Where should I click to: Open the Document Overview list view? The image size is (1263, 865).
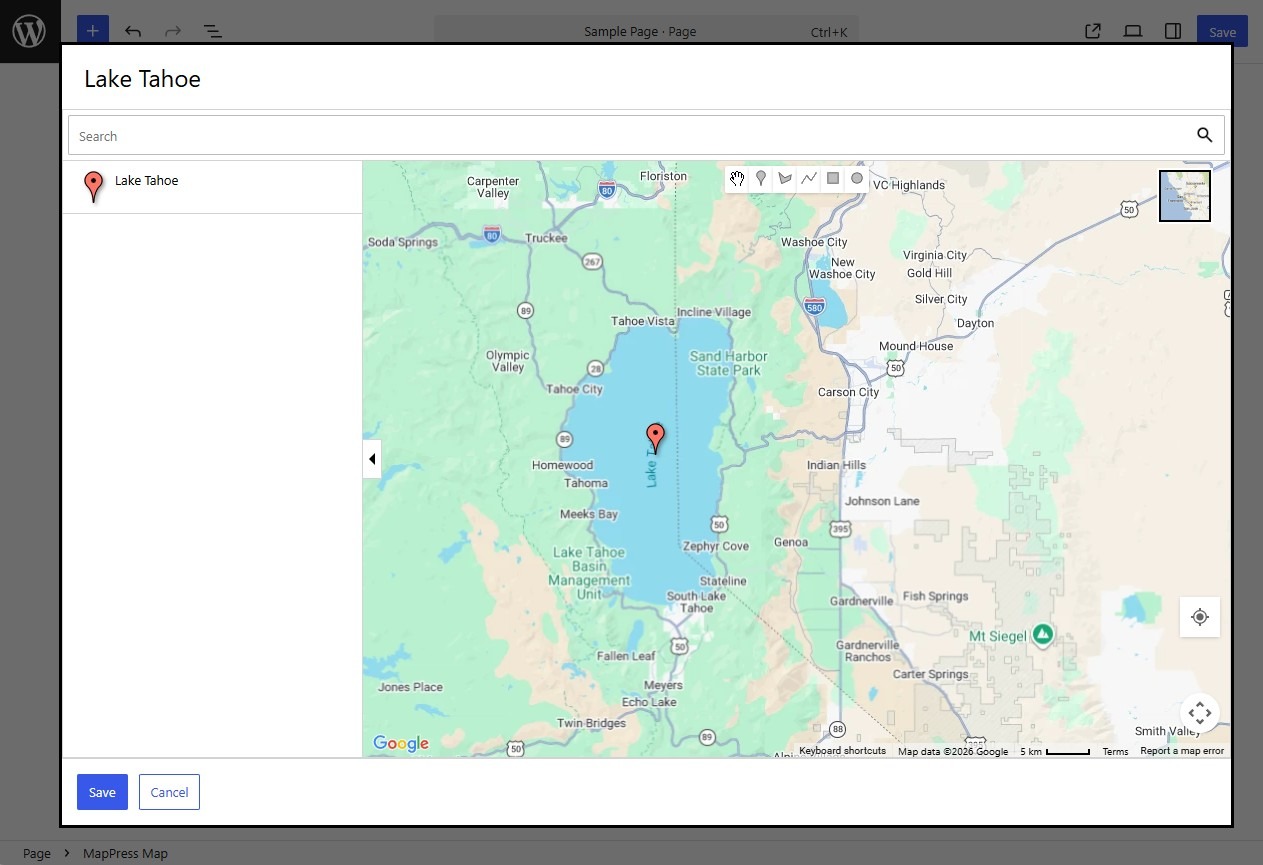[212, 31]
